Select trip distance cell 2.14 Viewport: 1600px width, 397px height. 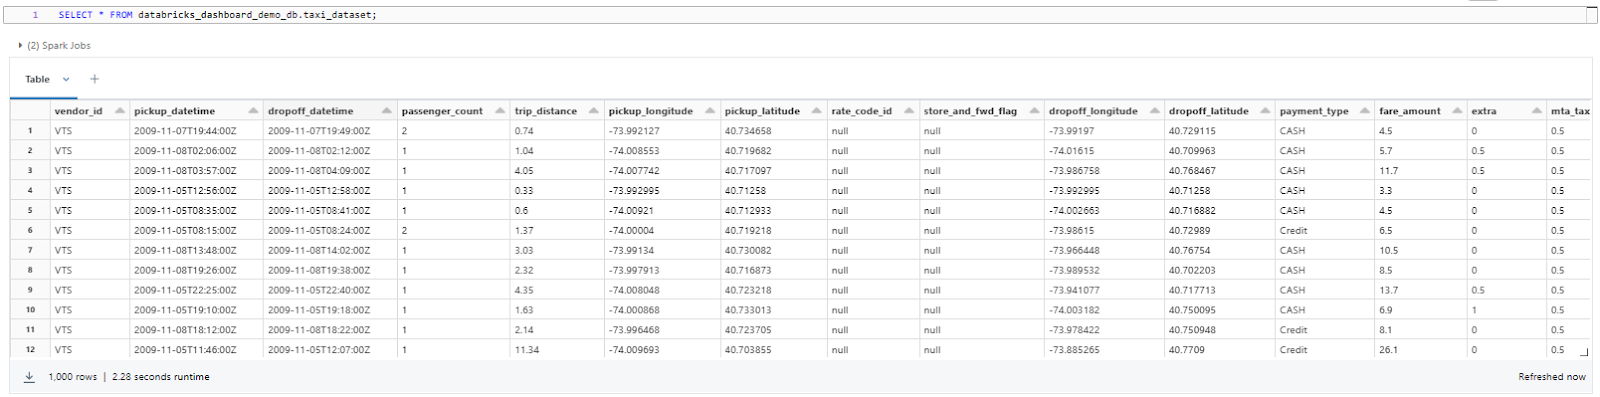pyautogui.click(x=556, y=330)
